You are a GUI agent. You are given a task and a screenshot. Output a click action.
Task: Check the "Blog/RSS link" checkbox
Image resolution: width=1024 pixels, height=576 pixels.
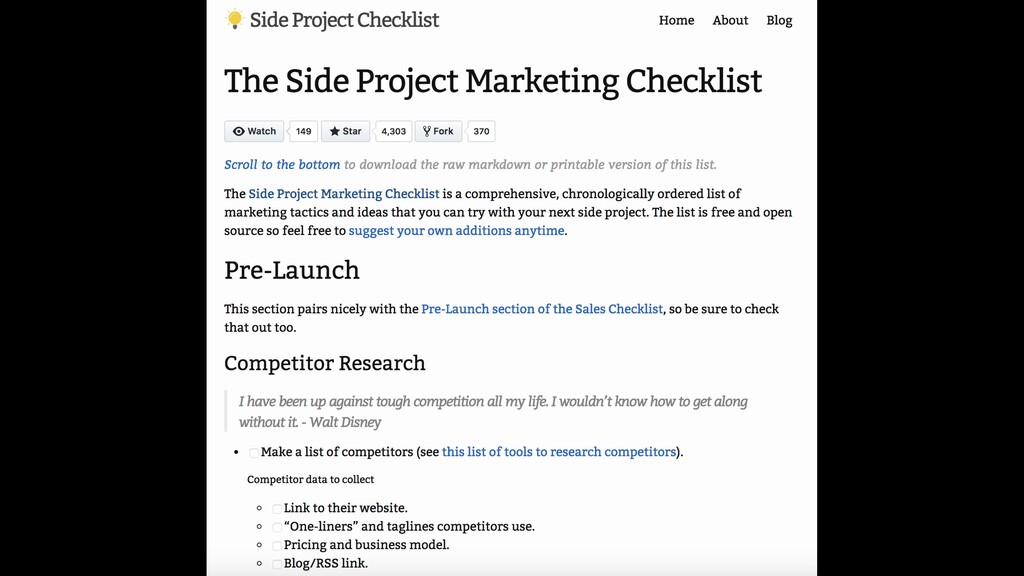click(277, 564)
